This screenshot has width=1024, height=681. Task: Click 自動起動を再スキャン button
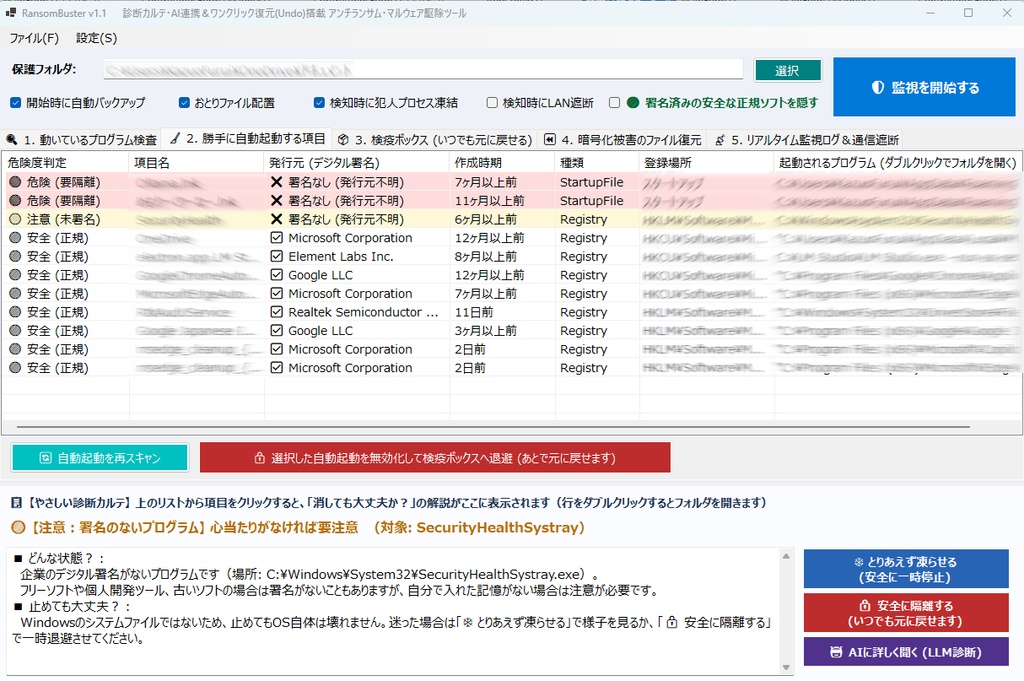tap(100, 458)
